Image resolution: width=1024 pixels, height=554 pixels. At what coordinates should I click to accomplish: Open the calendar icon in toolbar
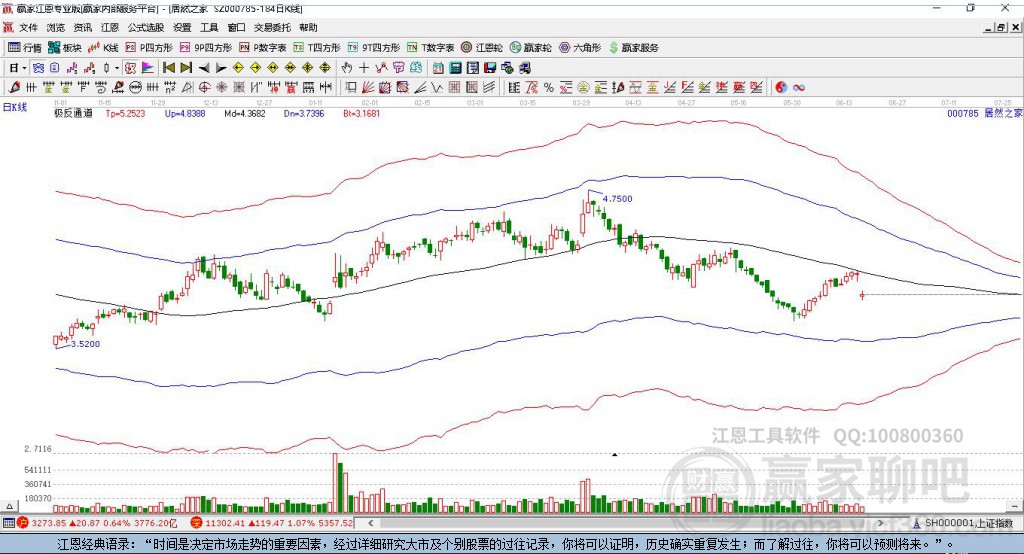point(438,68)
